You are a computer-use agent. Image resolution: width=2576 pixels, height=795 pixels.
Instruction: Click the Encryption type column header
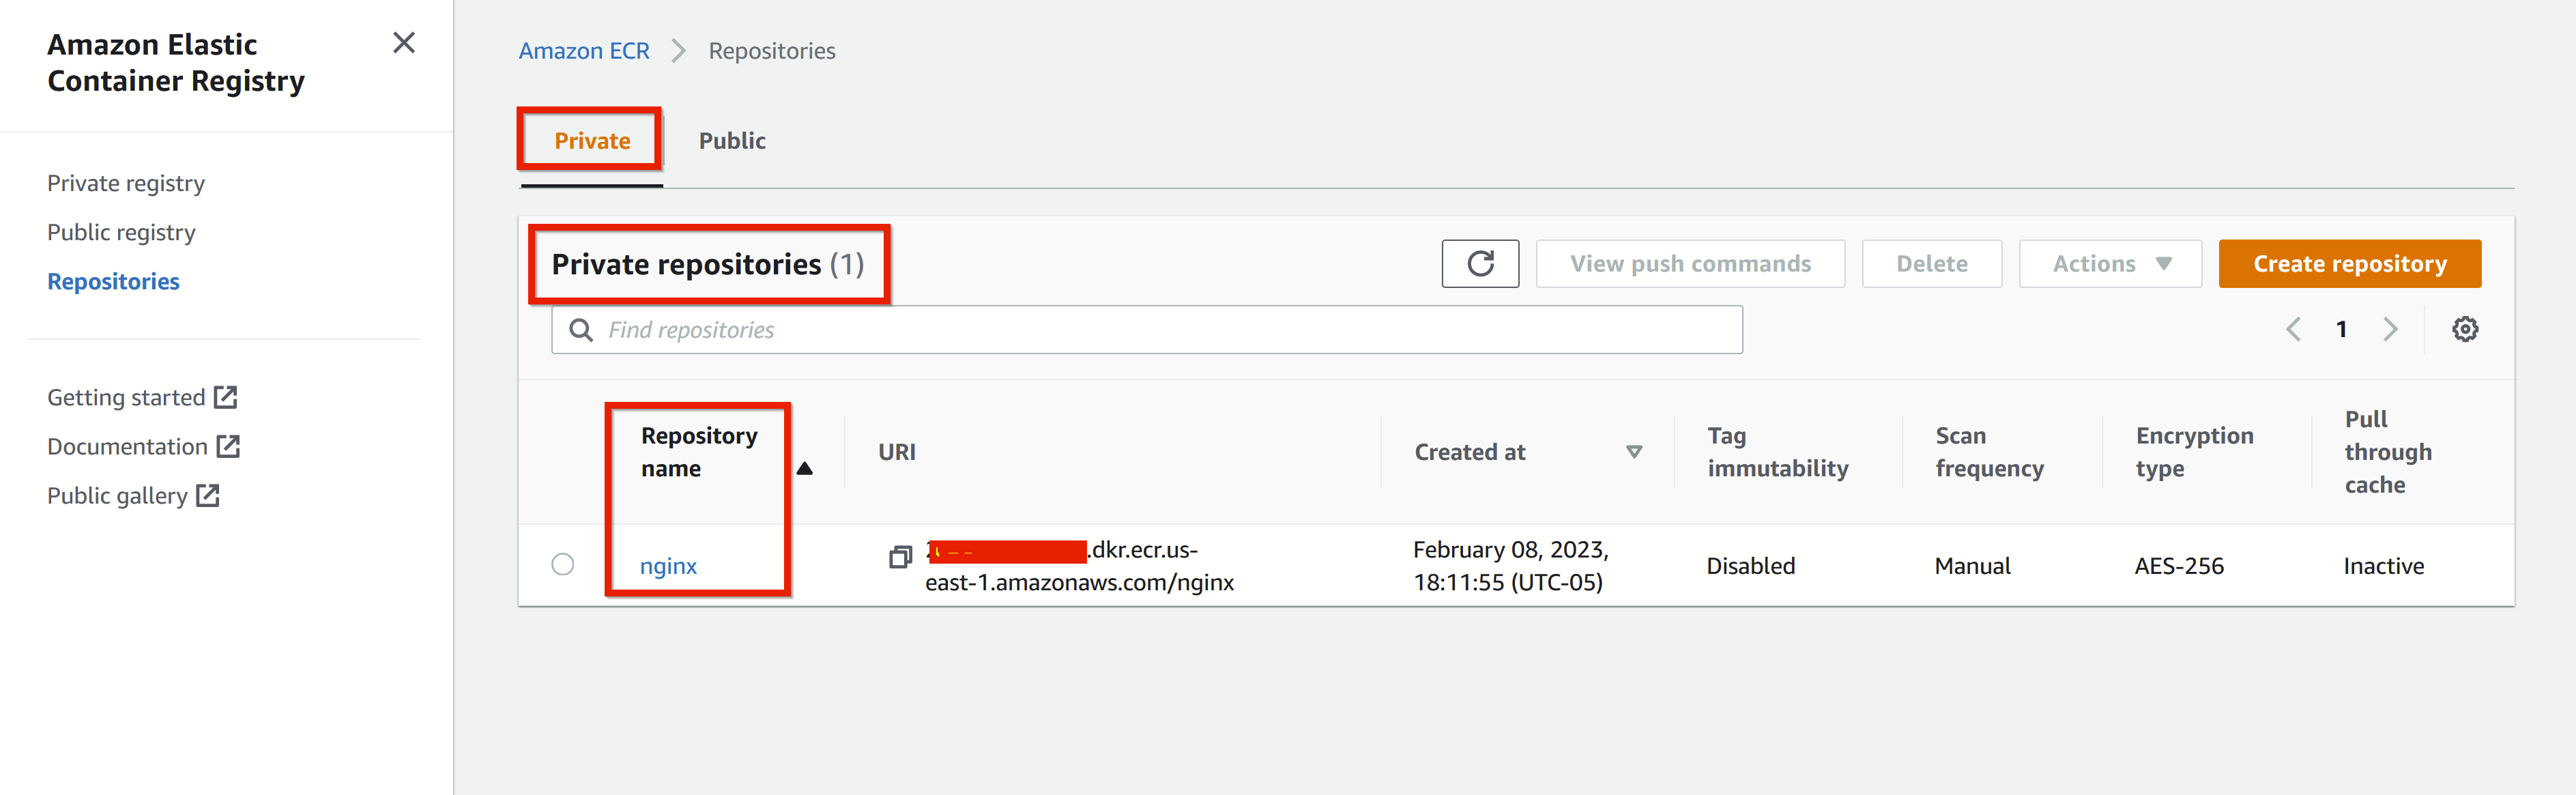click(x=2194, y=452)
